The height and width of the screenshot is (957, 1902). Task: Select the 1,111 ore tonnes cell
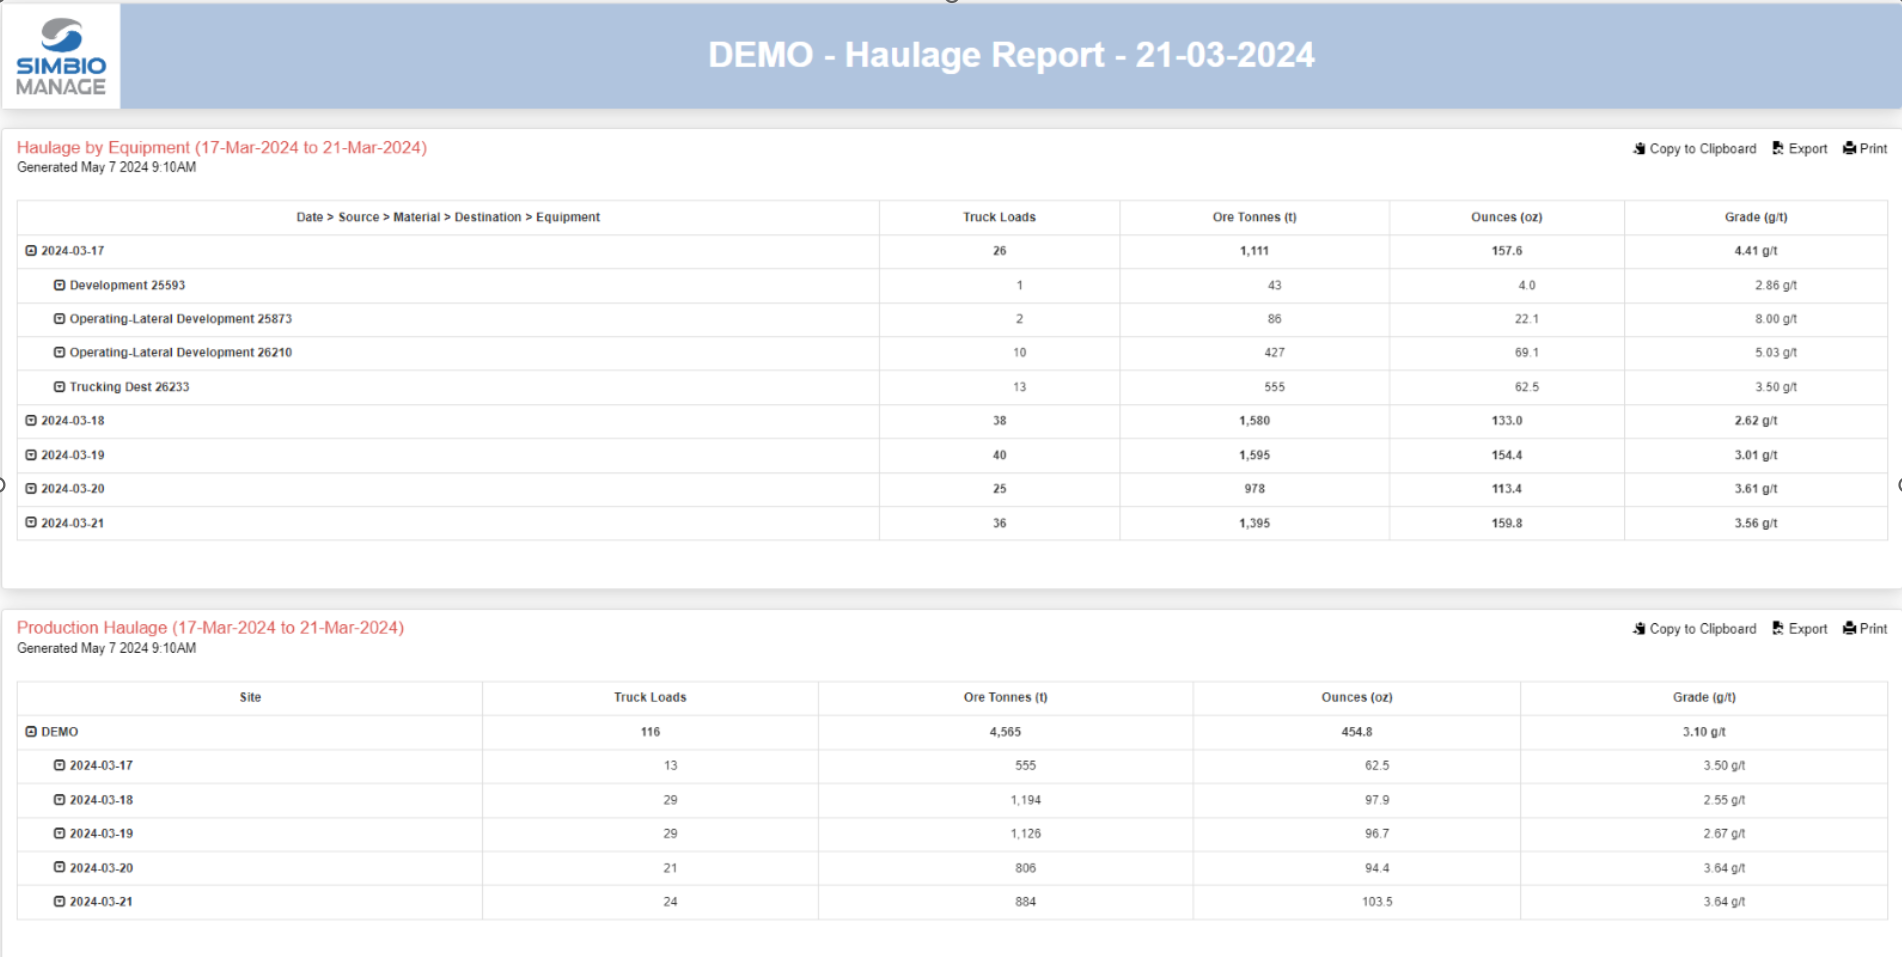(x=1254, y=251)
